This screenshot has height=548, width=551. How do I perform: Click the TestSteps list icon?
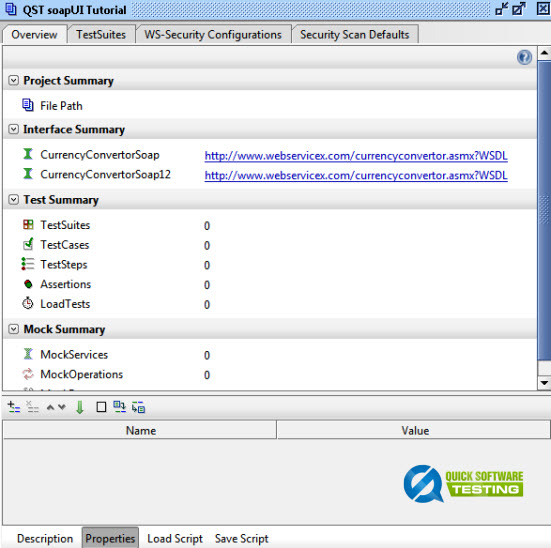coord(28,264)
